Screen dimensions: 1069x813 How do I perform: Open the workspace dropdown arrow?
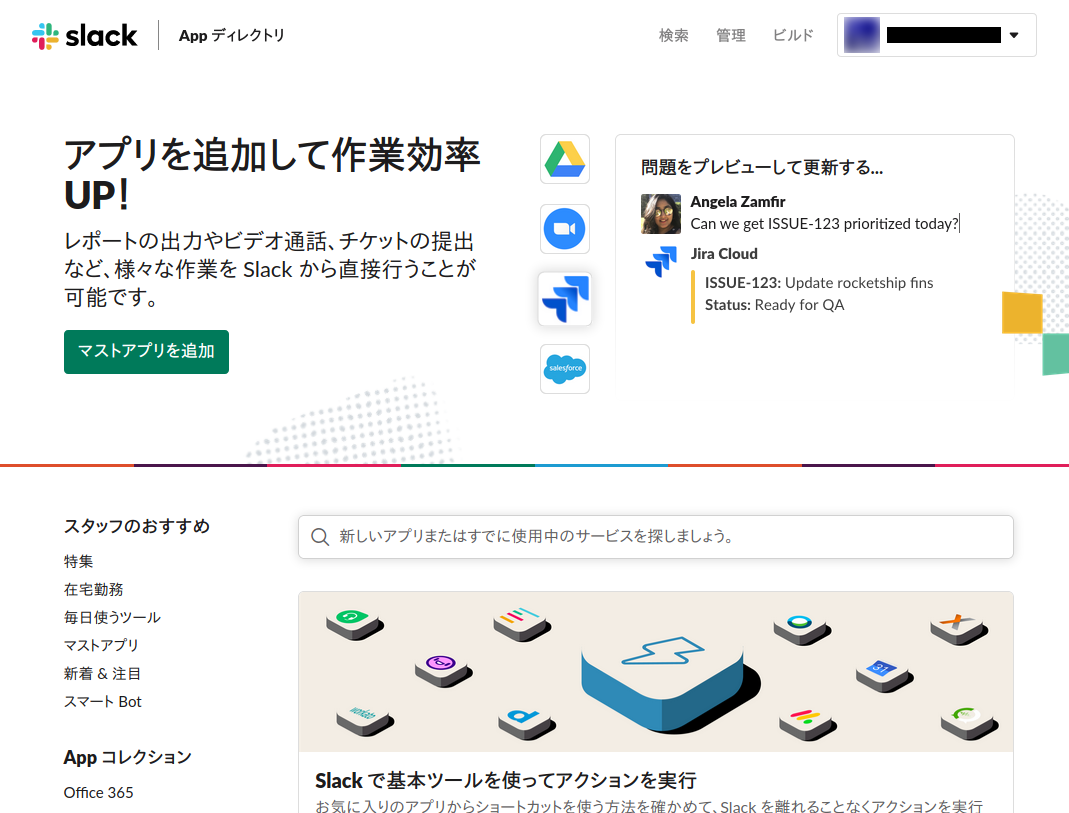[1014, 35]
